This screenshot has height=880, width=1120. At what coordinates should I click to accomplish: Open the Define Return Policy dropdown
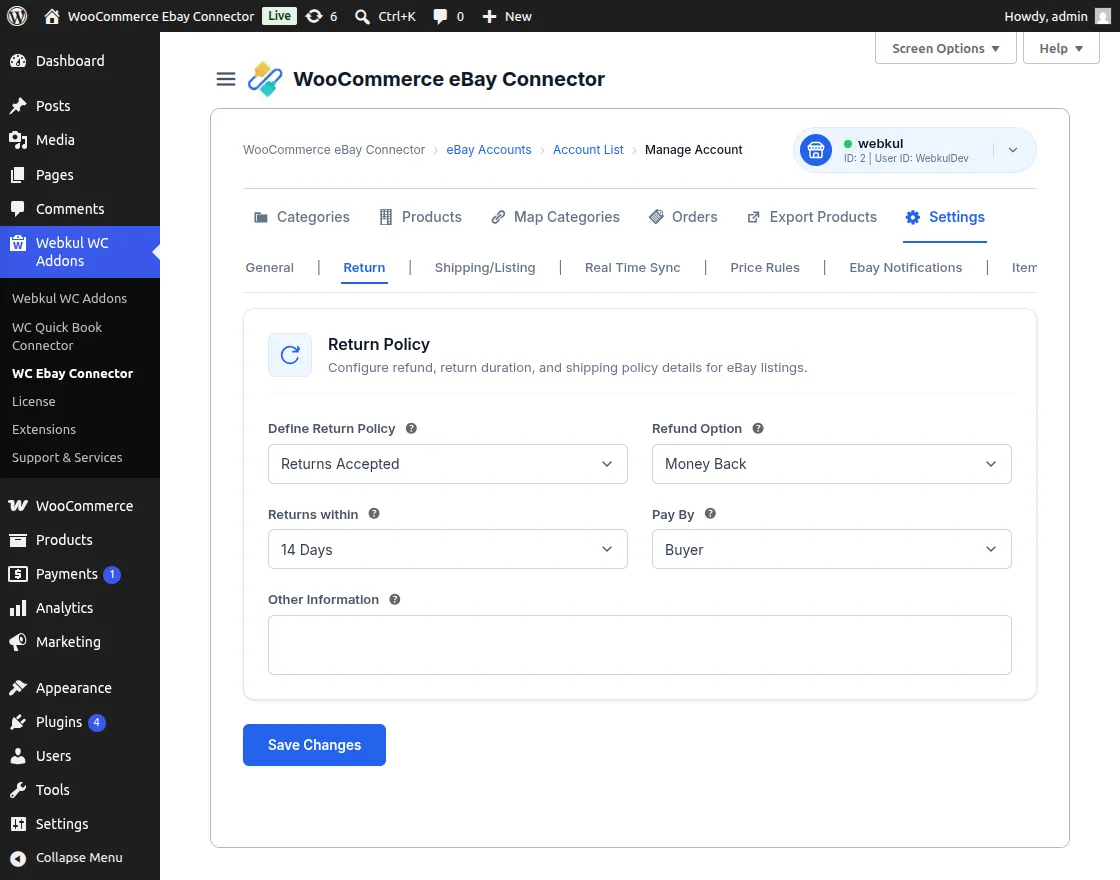click(448, 464)
